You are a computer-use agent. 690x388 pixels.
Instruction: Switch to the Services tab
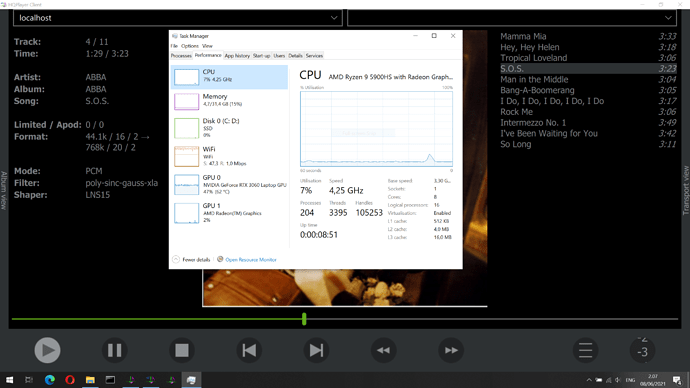pos(314,56)
